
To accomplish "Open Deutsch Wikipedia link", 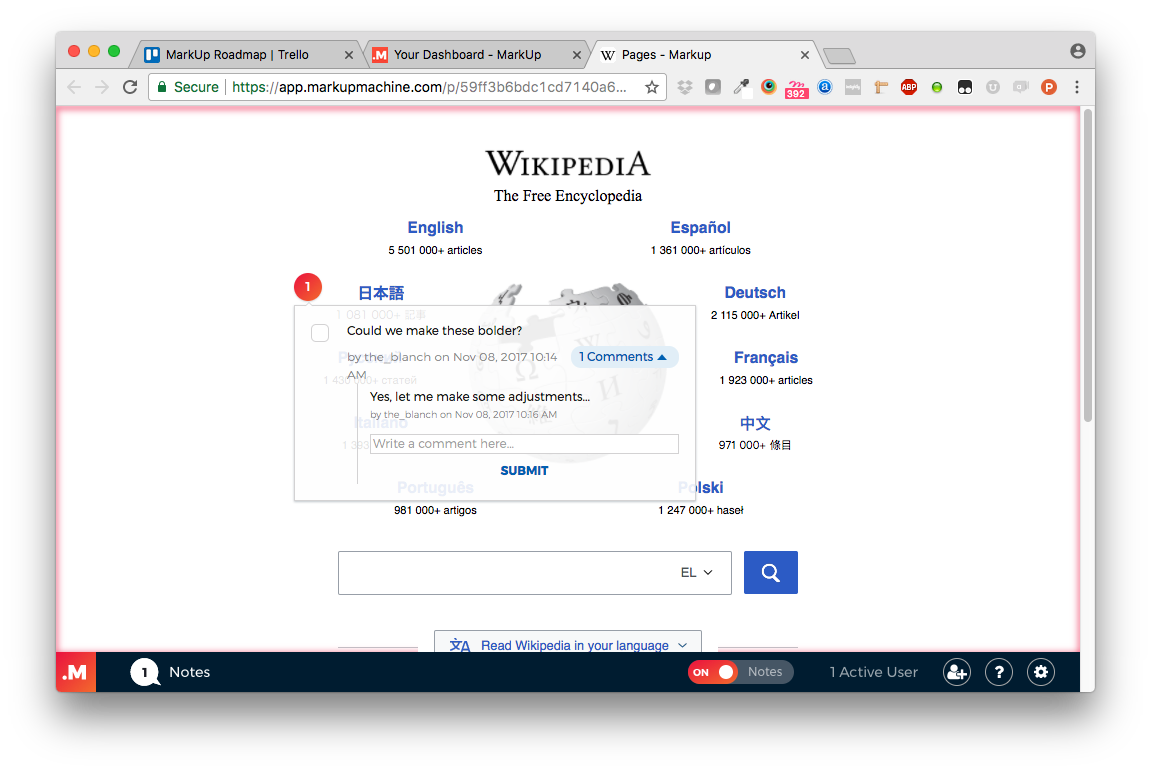I will (755, 293).
